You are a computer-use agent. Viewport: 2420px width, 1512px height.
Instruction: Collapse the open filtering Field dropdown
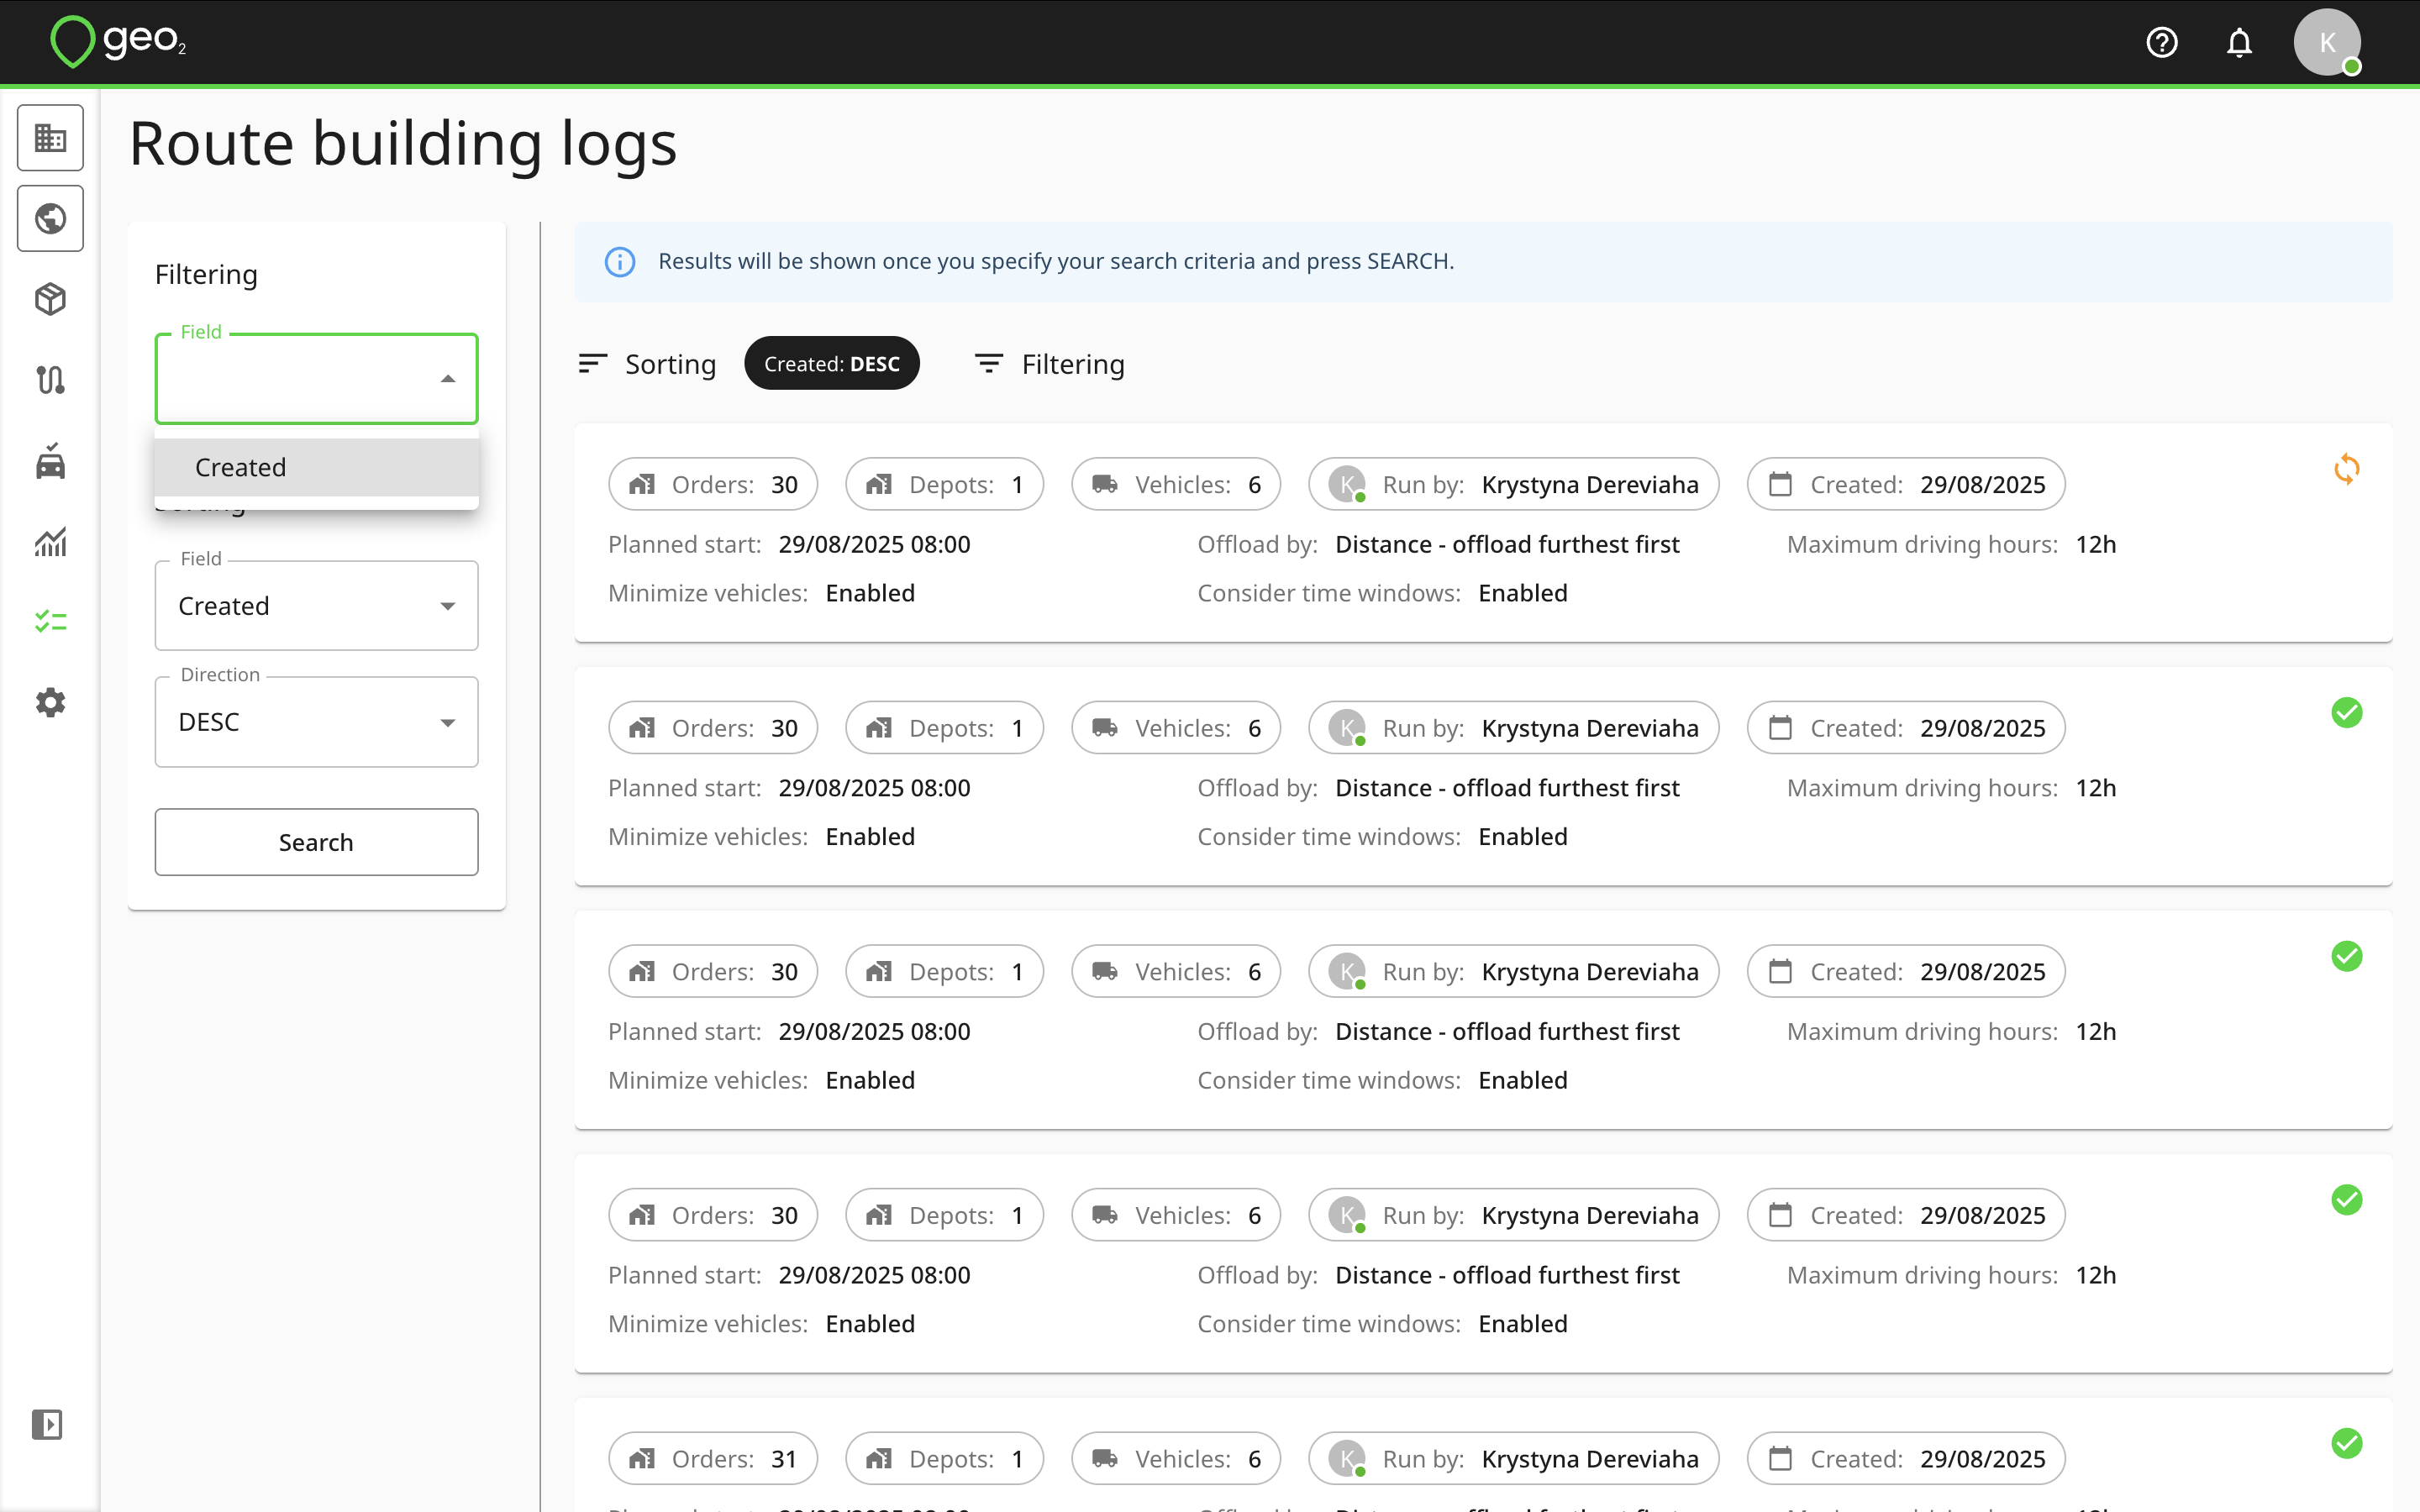tap(448, 379)
